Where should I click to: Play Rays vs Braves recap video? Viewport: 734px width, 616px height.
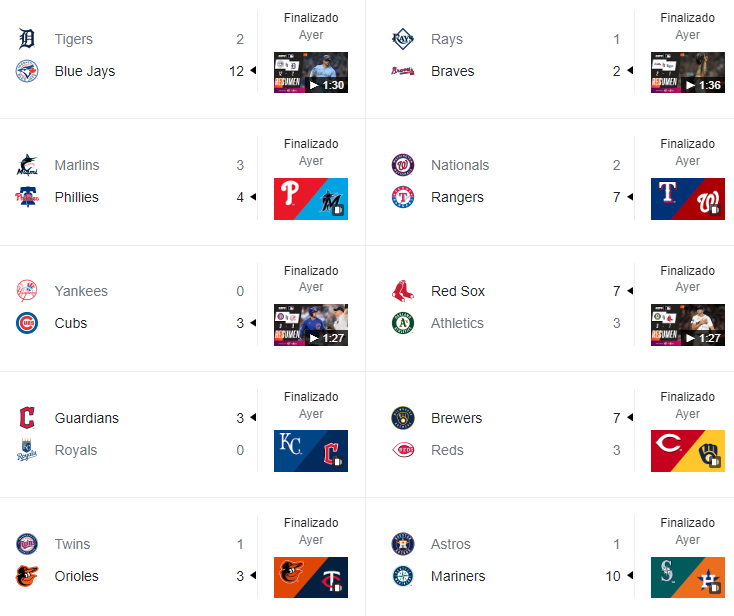click(687, 72)
